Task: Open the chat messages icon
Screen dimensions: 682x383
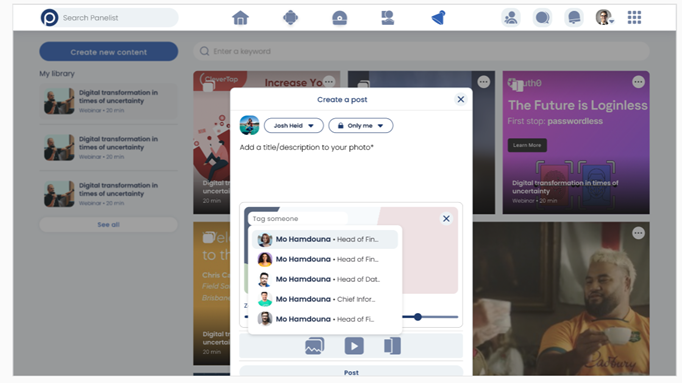Action: pos(542,18)
